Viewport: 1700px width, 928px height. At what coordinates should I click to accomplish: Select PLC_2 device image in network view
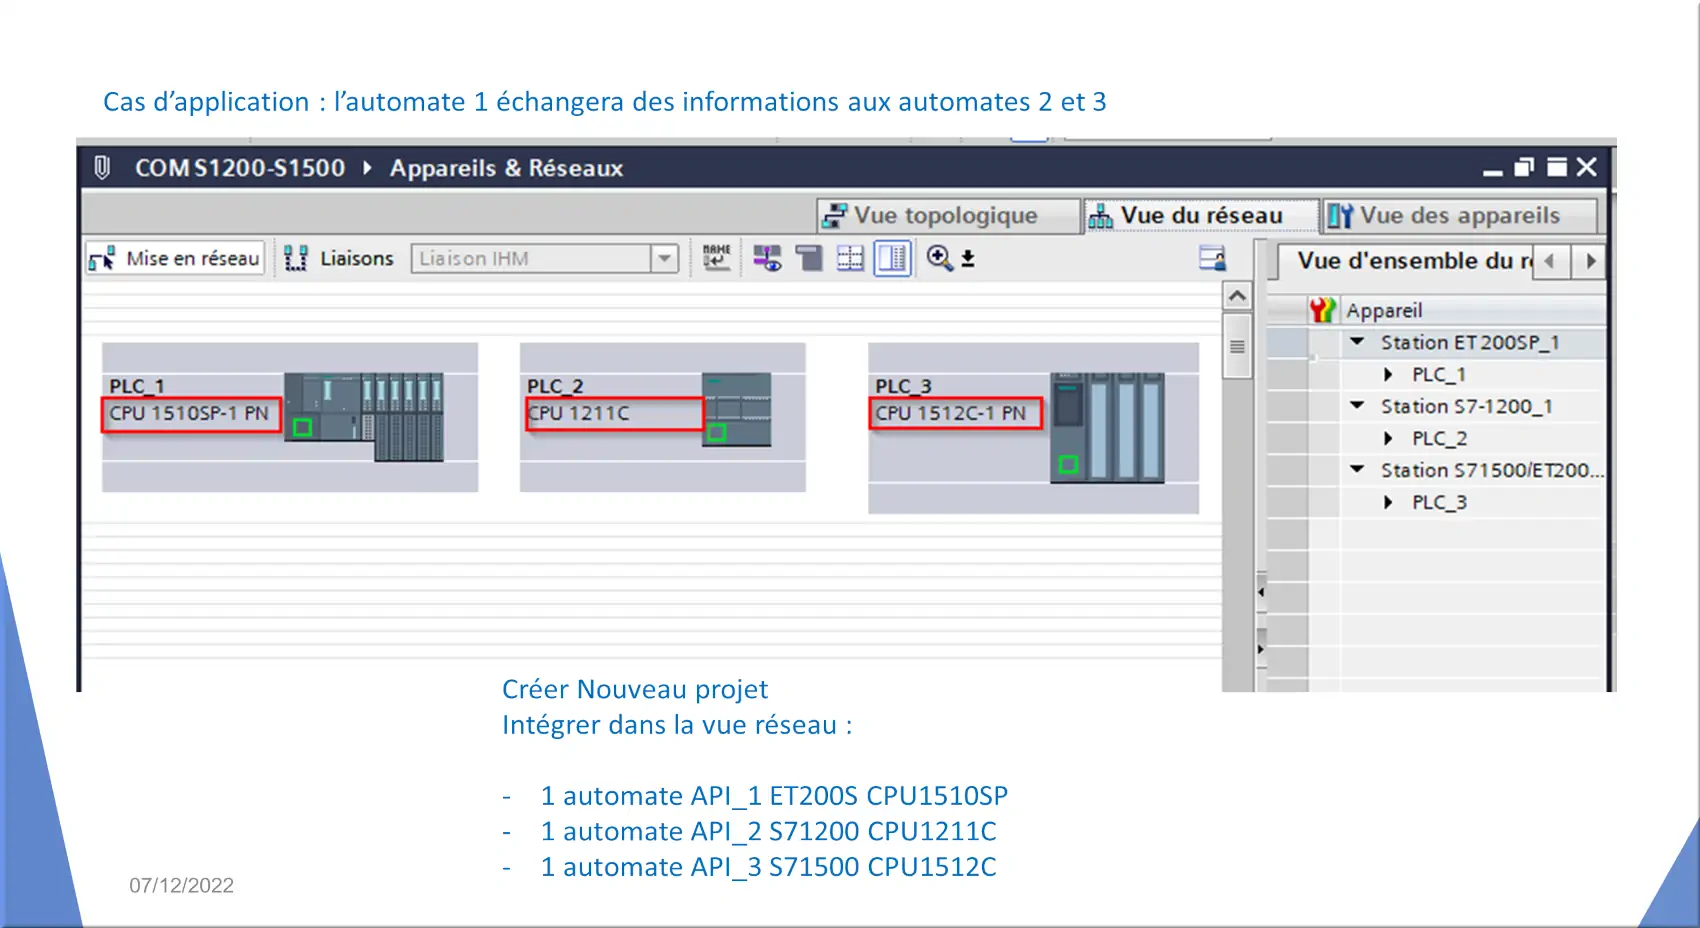point(737,409)
